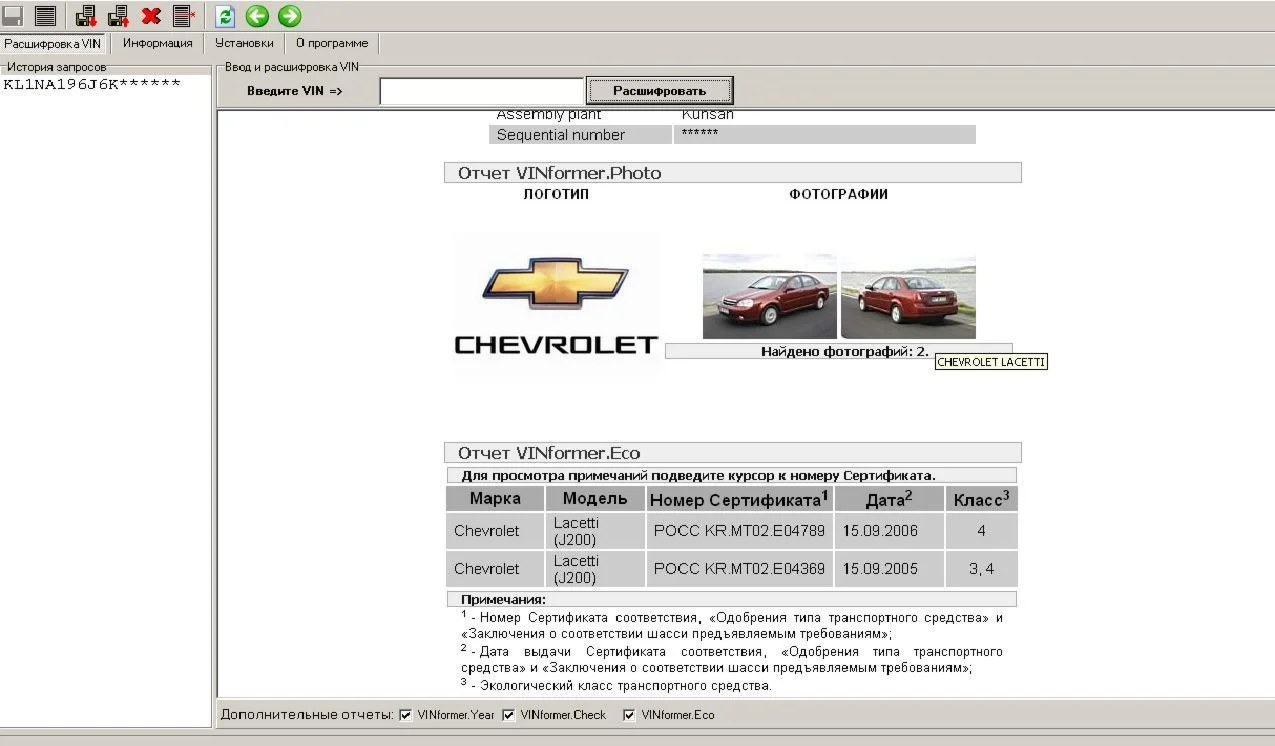Click the red X delete icon
The width and height of the screenshot is (1275, 746).
click(151, 16)
